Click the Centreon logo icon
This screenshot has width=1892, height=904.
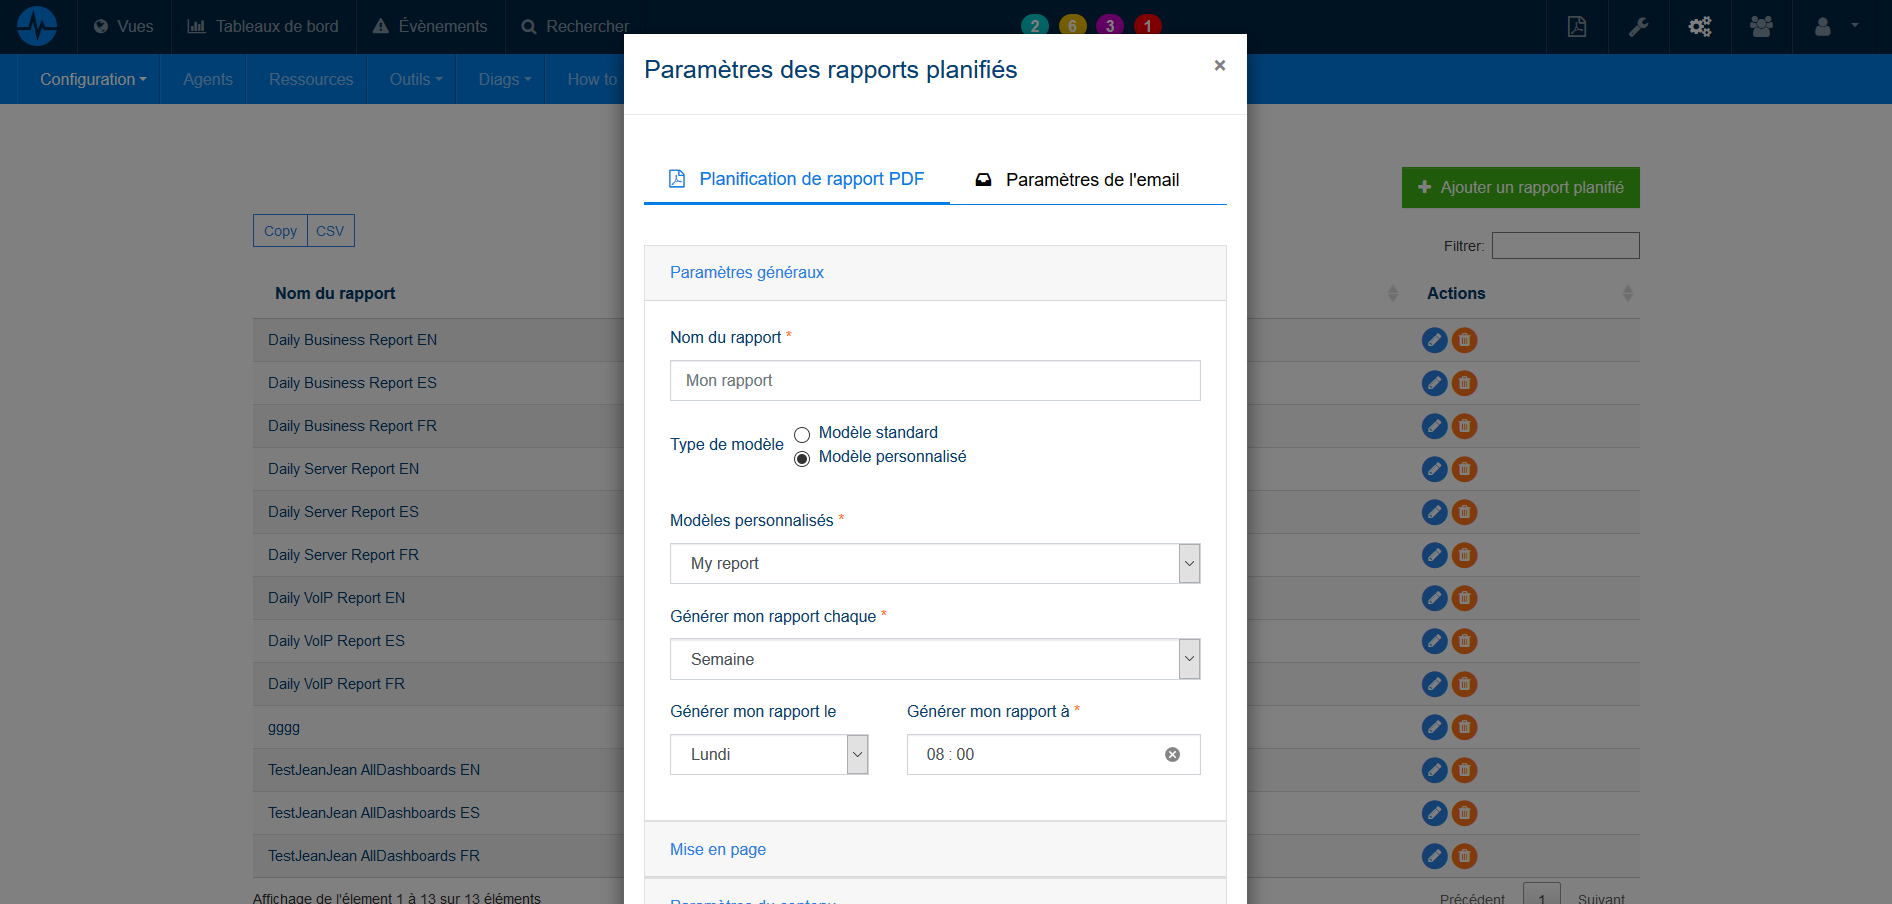pyautogui.click(x=37, y=25)
